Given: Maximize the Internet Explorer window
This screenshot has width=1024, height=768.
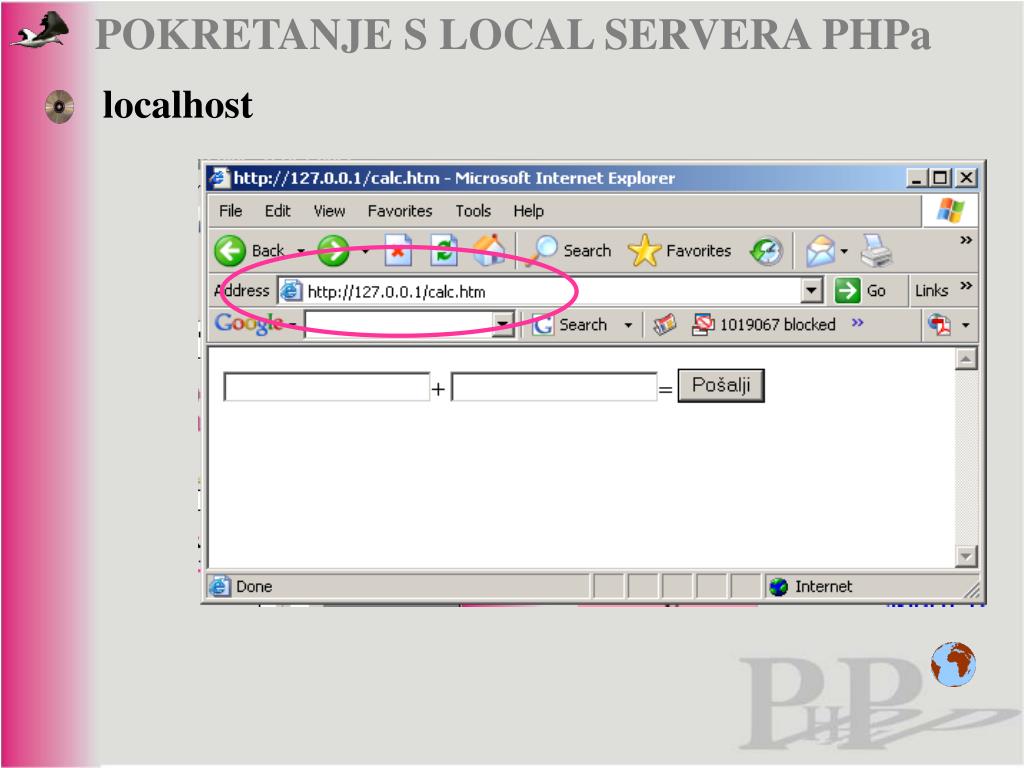Looking at the screenshot, I should point(940,178).
